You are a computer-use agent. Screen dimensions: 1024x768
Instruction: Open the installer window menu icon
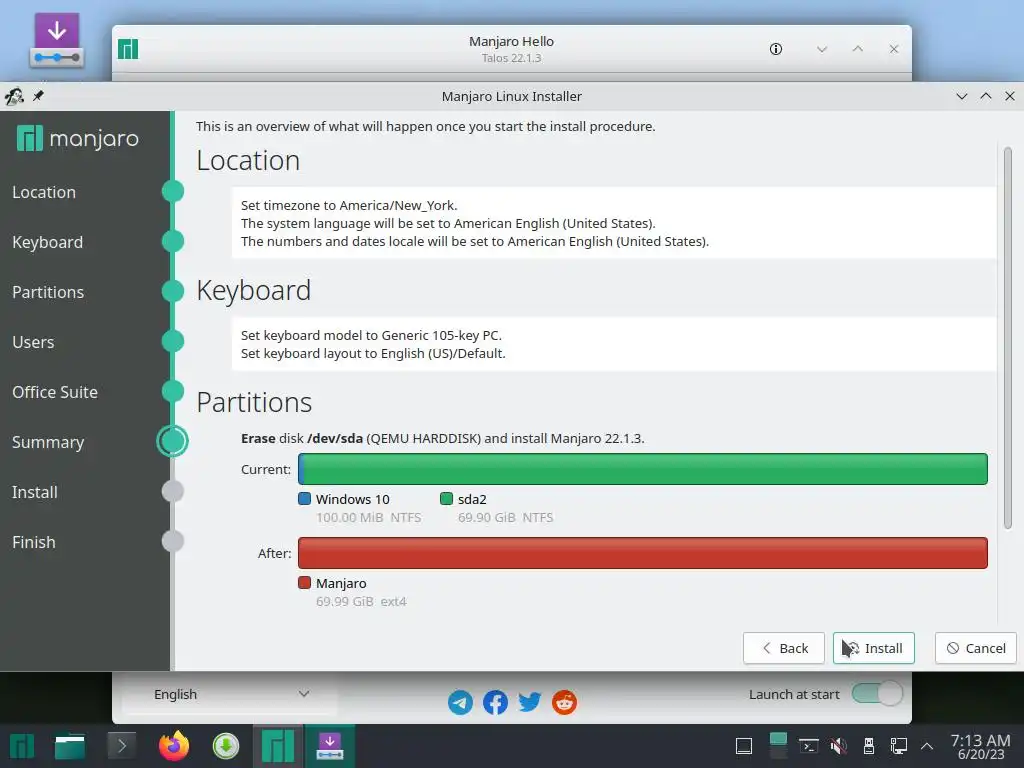click(14, 97)
